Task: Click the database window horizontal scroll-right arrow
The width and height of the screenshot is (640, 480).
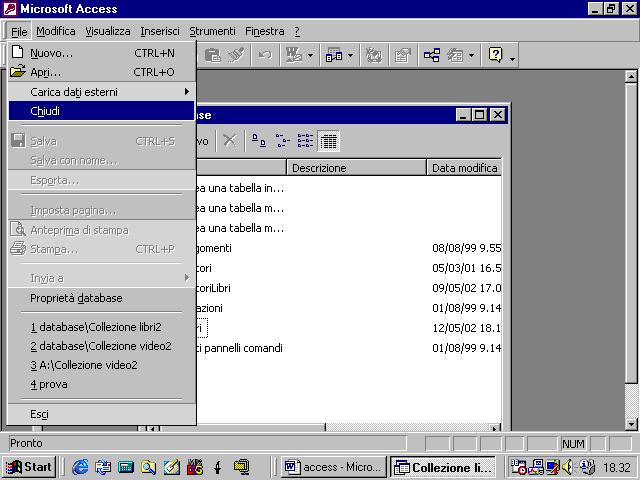Action: click(495, 428)
